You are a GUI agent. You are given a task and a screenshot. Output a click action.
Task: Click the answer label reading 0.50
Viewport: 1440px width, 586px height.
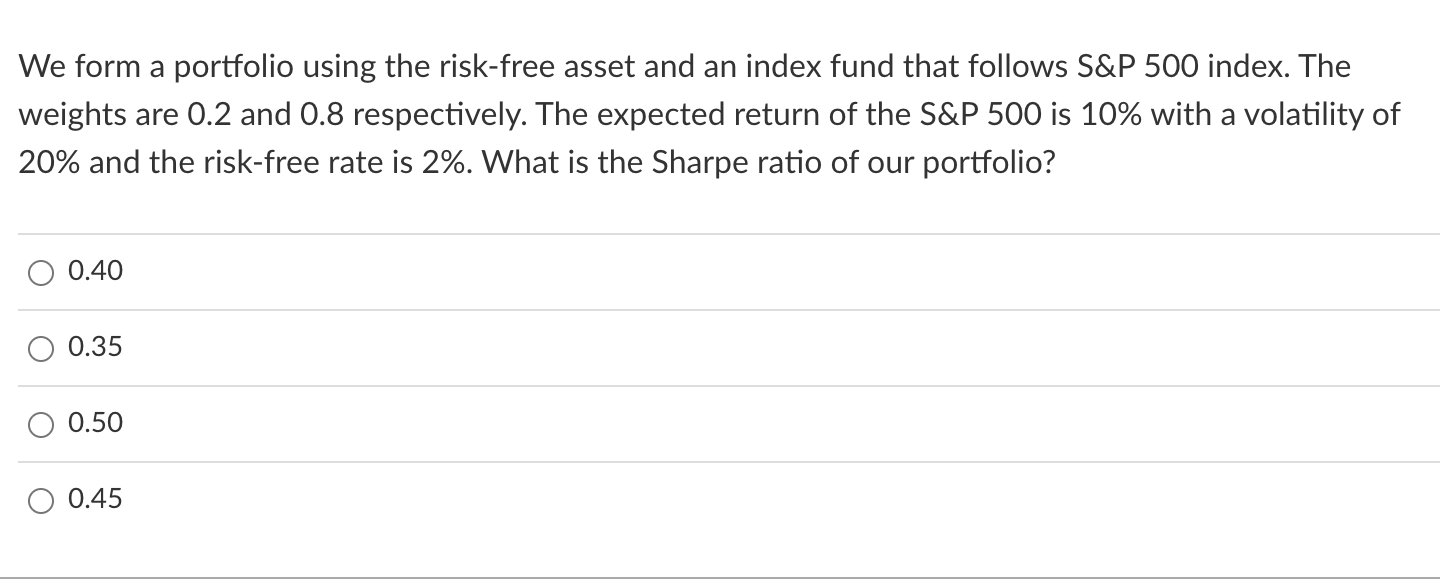click(x=94, y=423)
